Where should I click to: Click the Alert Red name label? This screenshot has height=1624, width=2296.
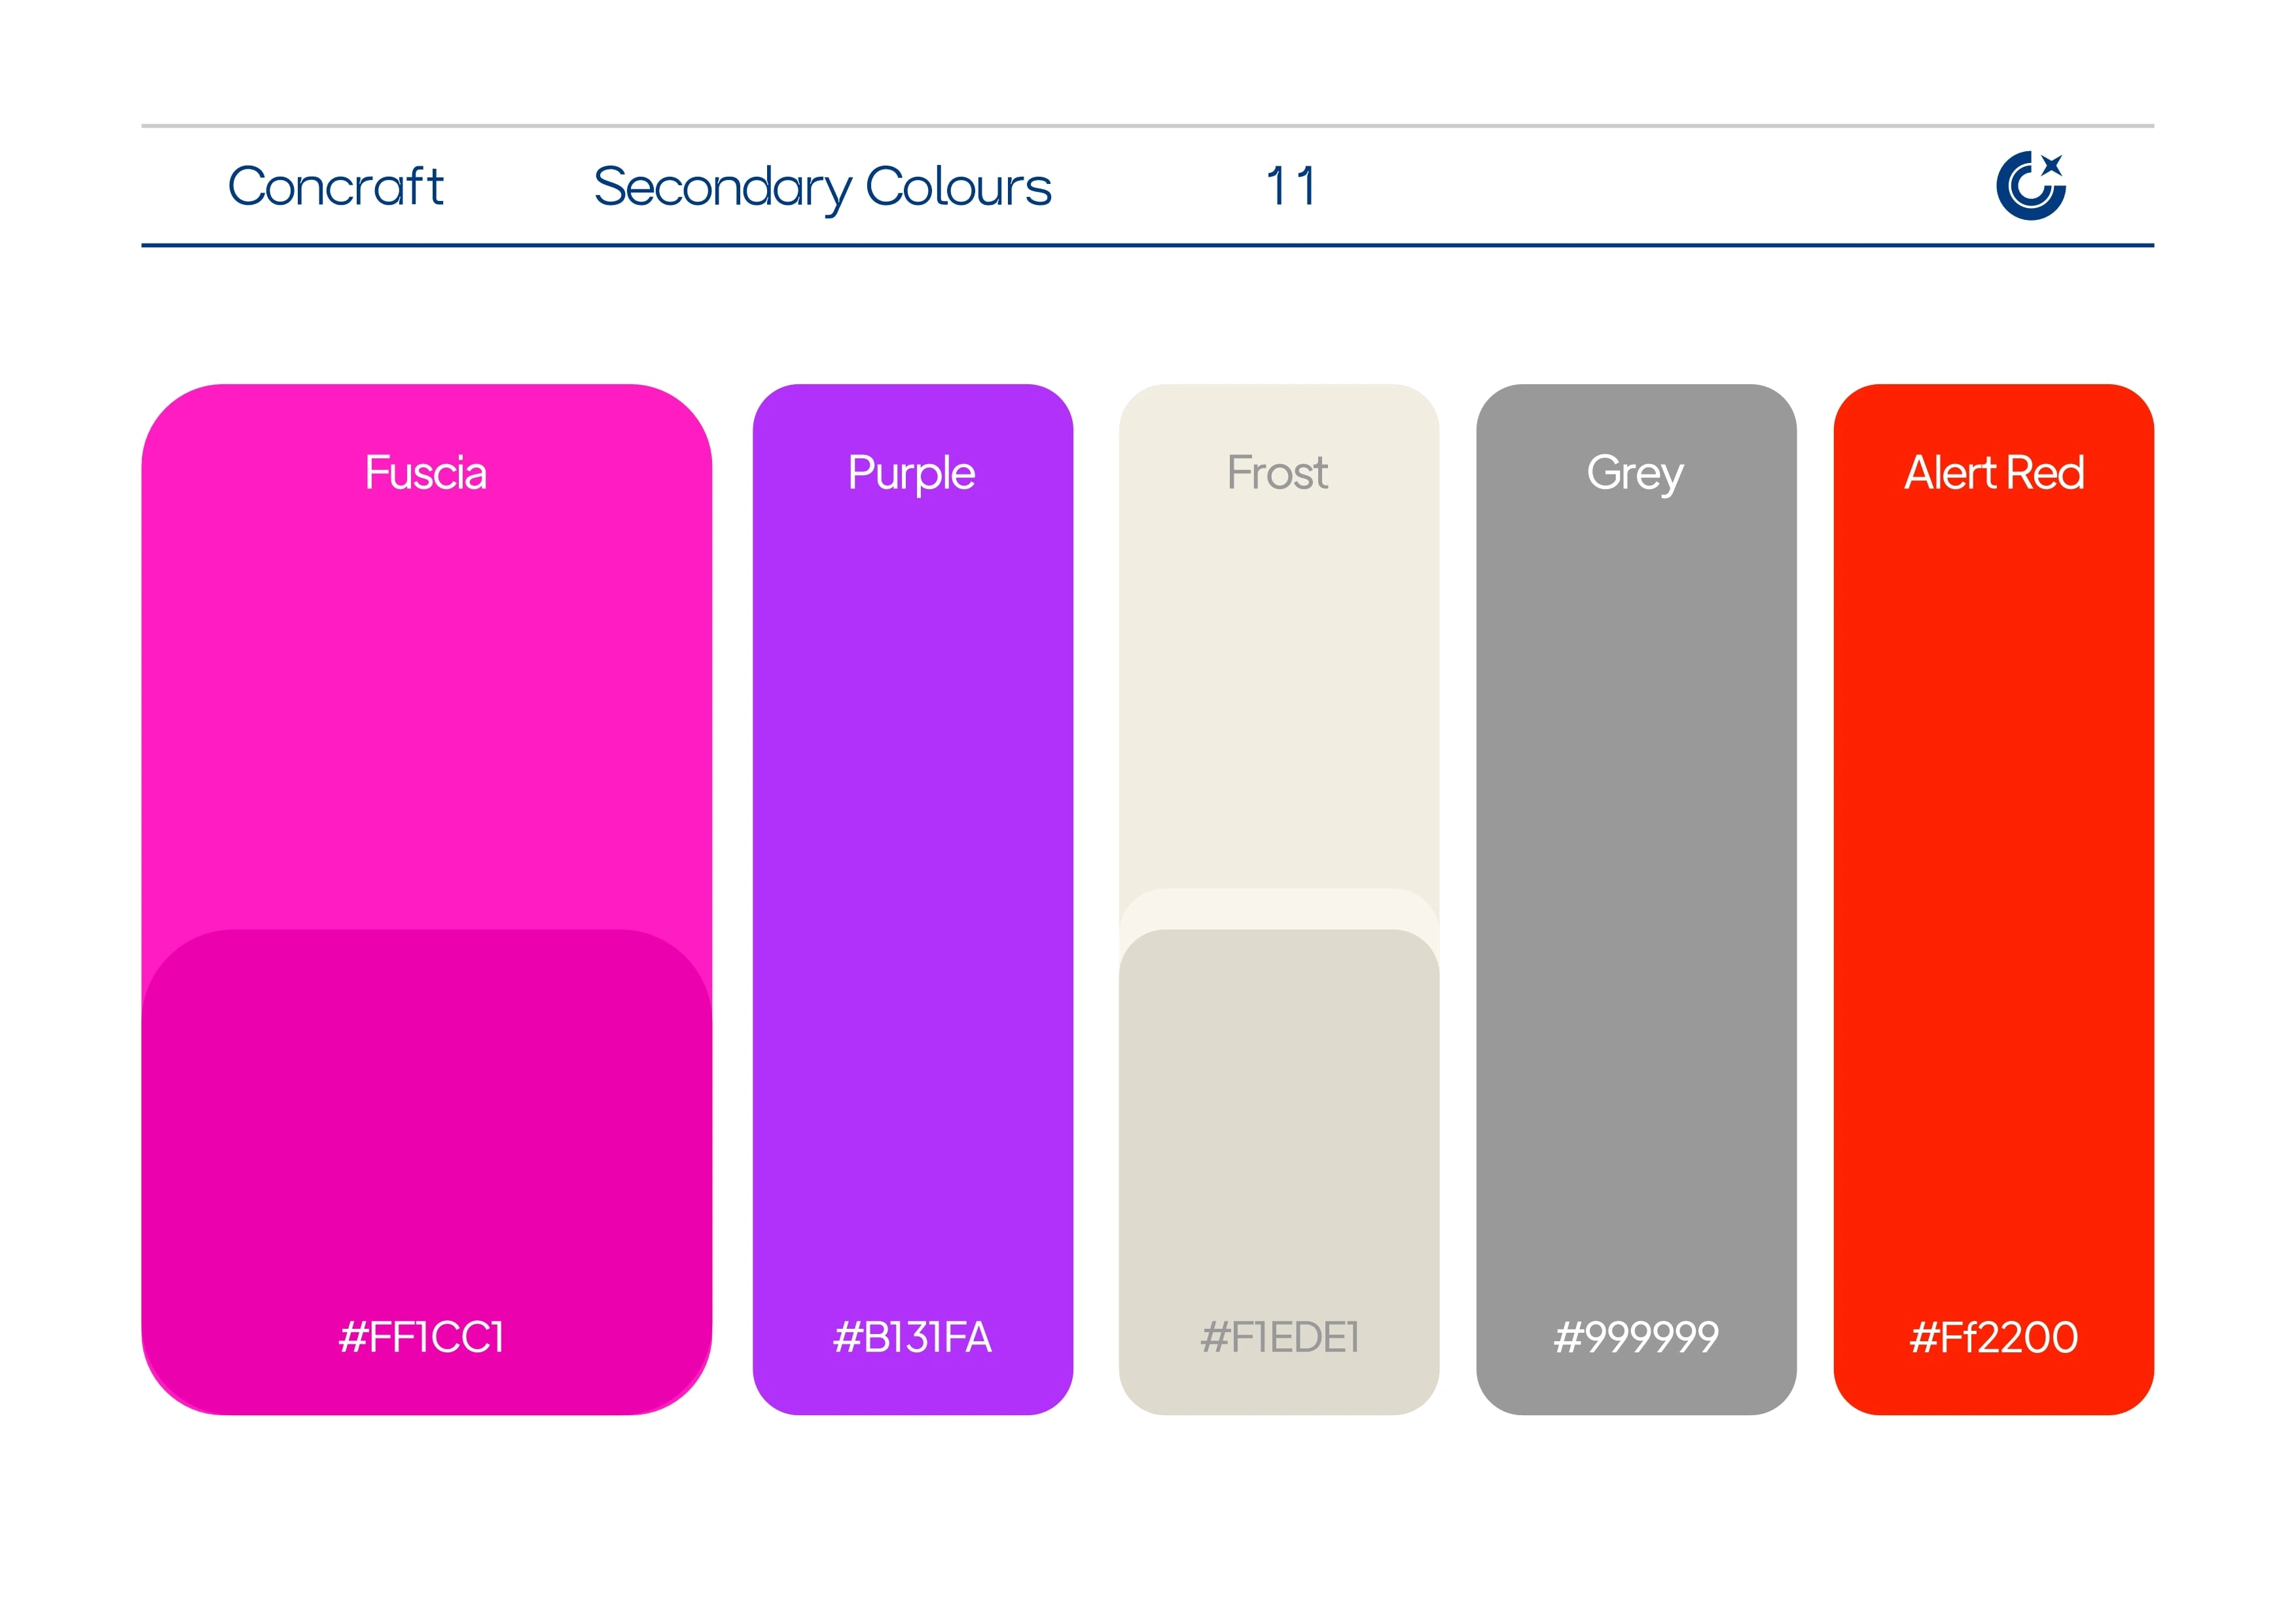coord(1994,473)
